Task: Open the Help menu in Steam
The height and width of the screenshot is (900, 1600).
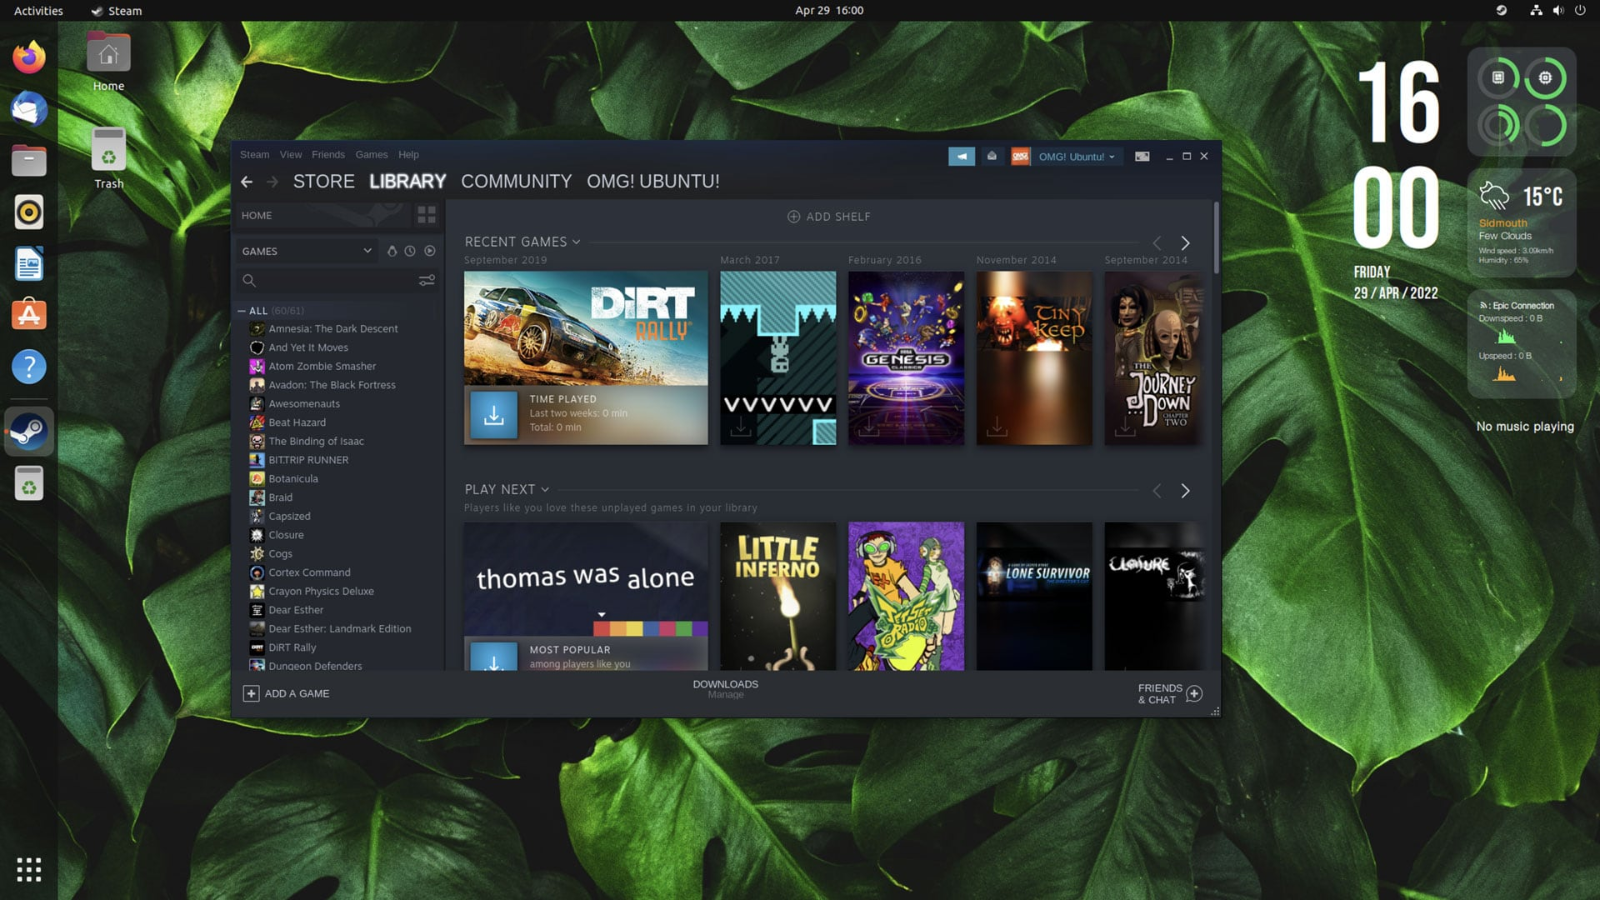Action: (408, 155)
